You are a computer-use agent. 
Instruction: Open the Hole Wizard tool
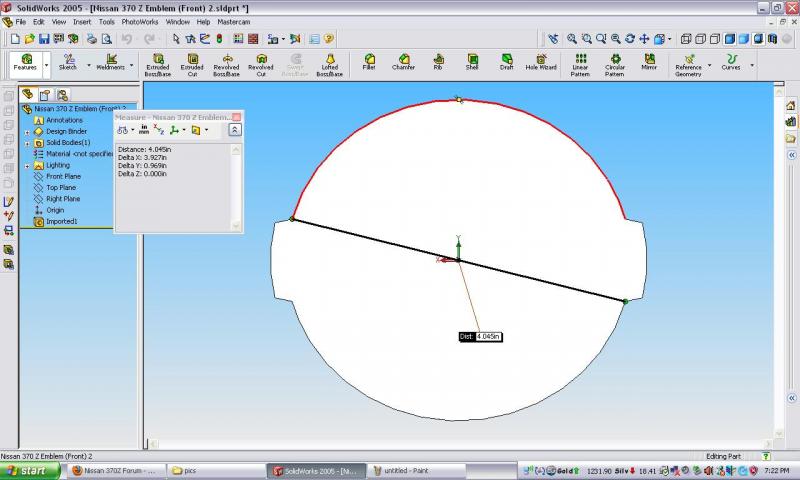pyautogui.click(x=541, y=62)
